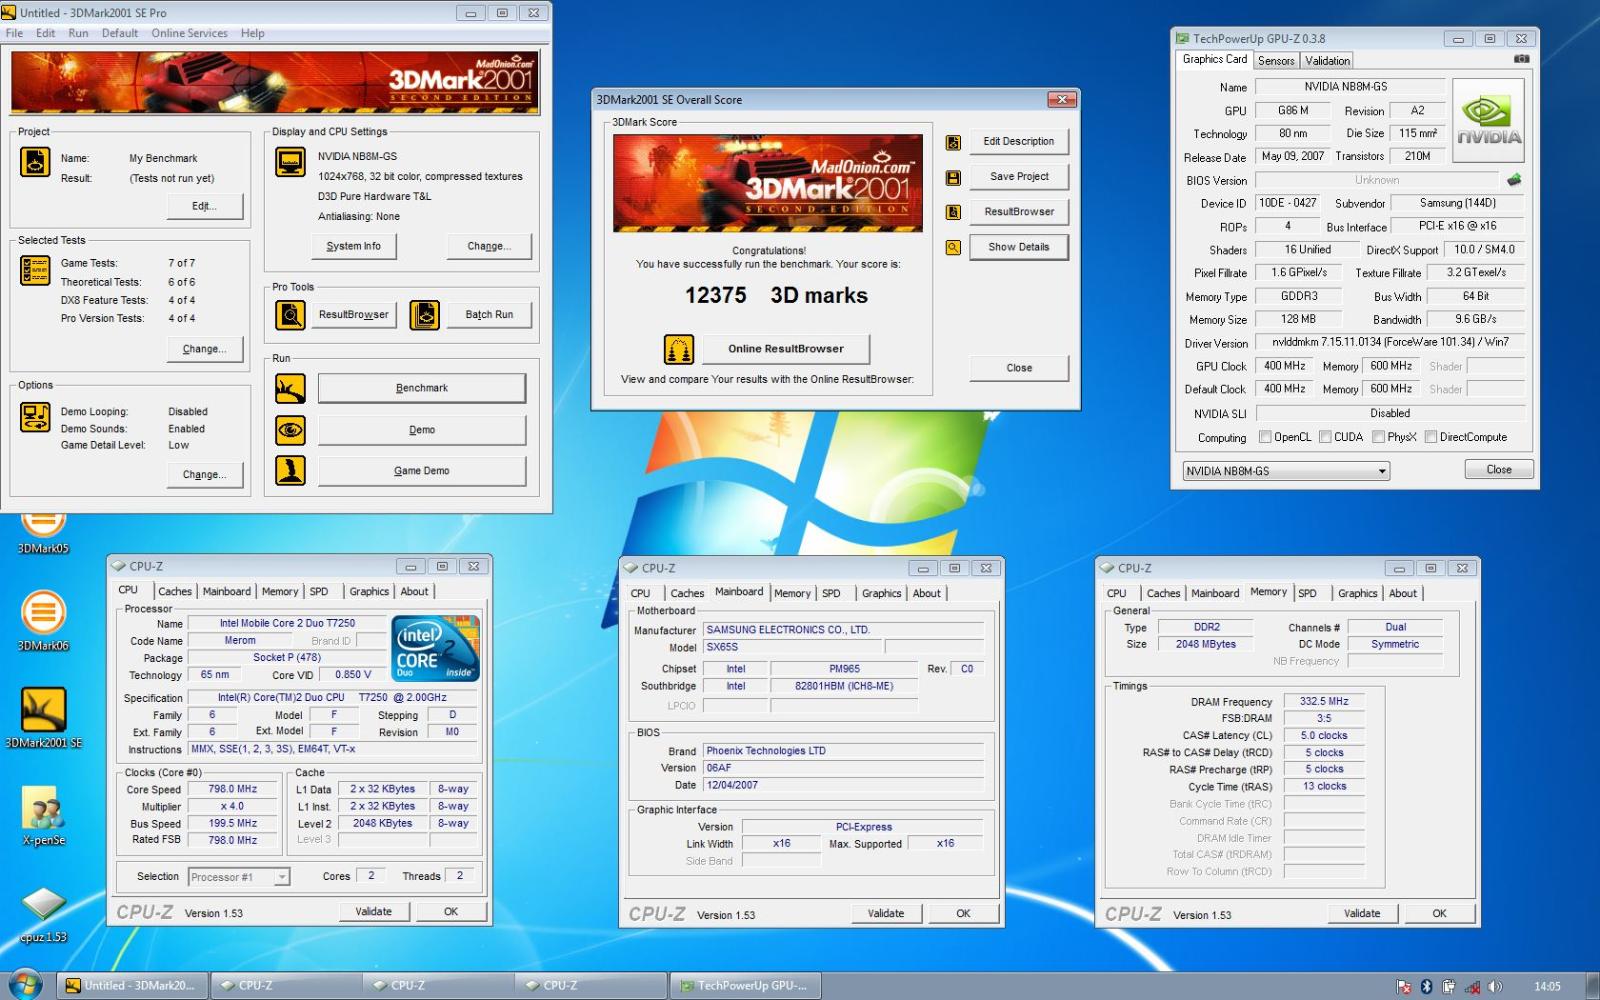This screenshot has width=1600, height=1000.
Task: Click the Project icon in 3DMark2001
Action: pyautogui.click(x=35, y=162)
